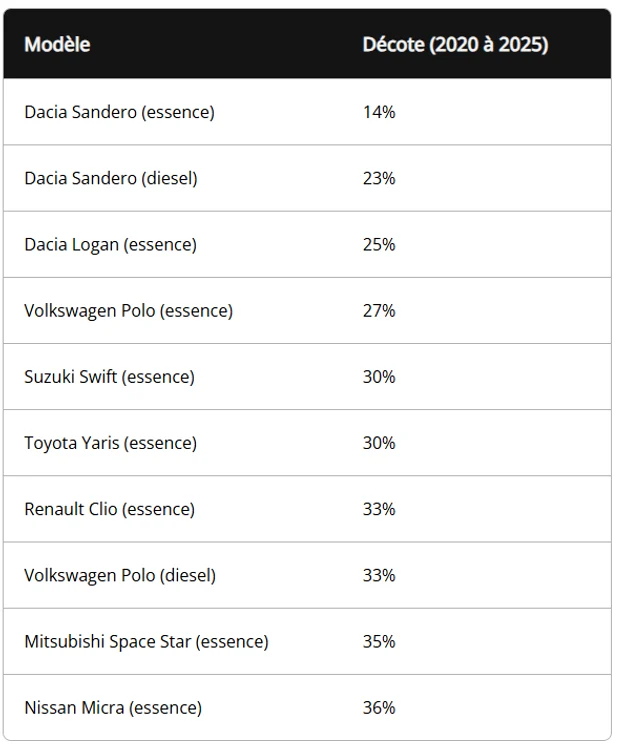This screenshot has width=617, height=750.
Task: Select the Dacia Sandero (essence) cell
Action: (x=119, y=112)
